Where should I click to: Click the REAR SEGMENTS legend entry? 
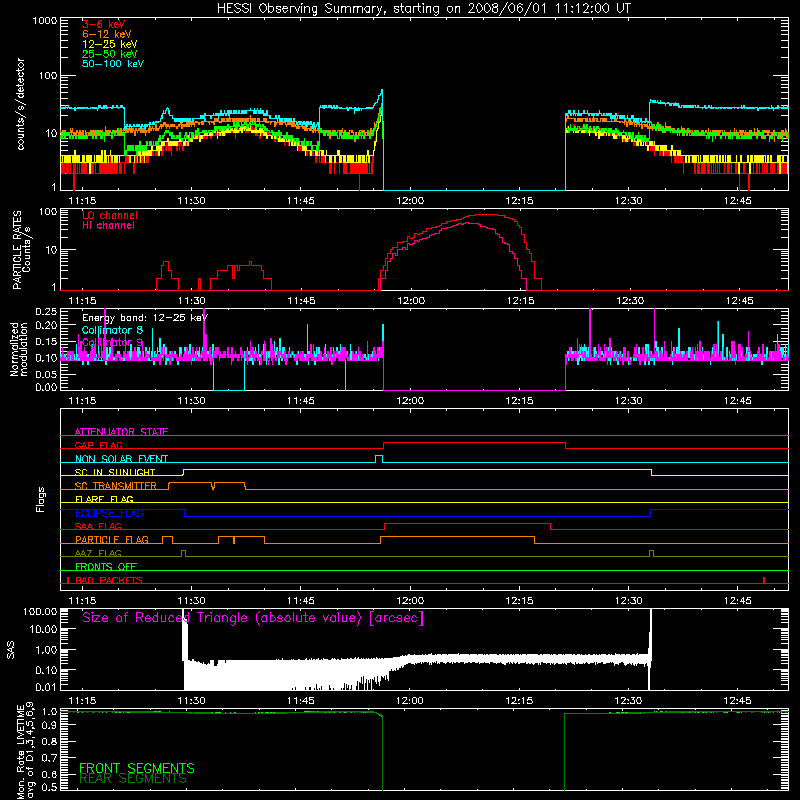click(133, 779)
